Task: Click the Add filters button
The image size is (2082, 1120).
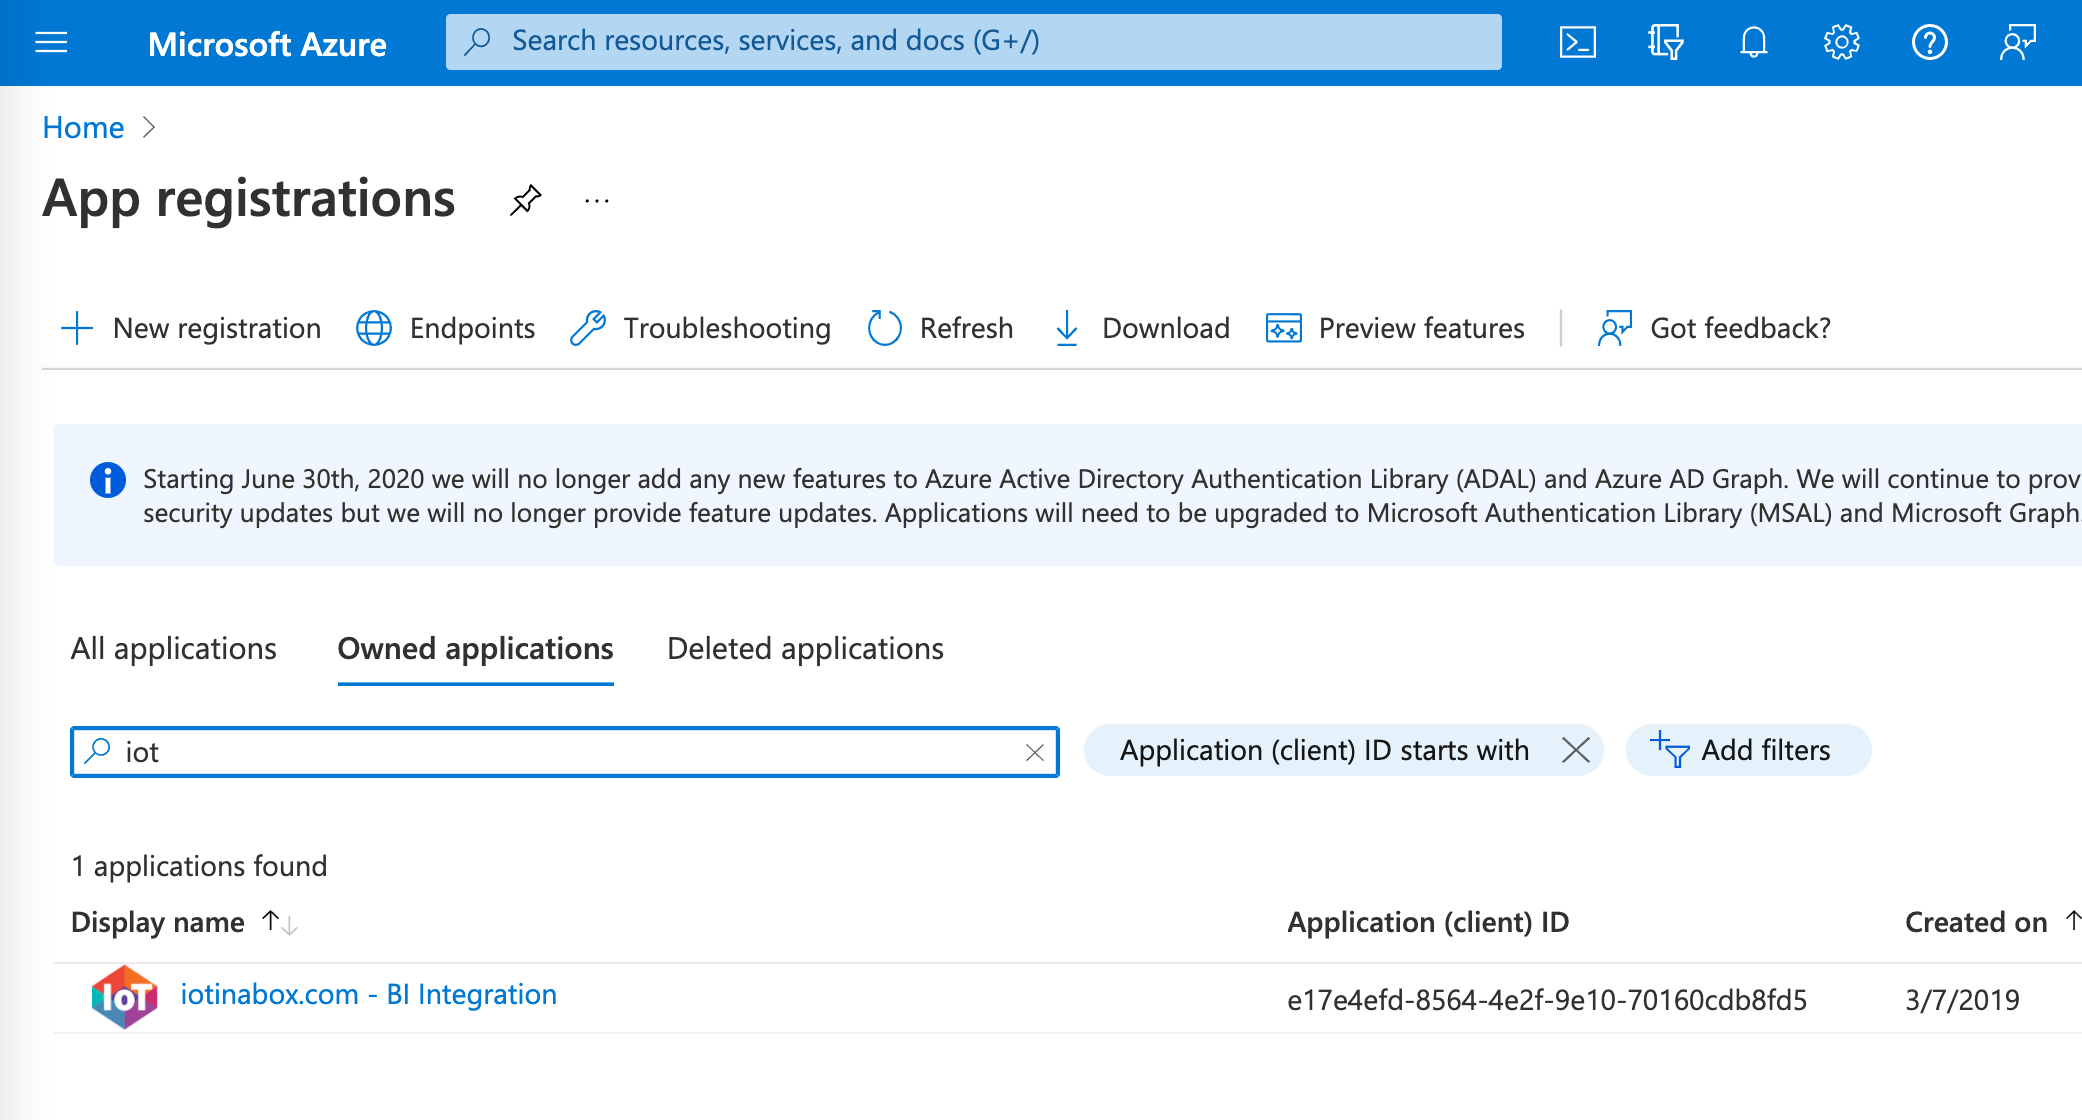Action: (x=1741, y=750)
